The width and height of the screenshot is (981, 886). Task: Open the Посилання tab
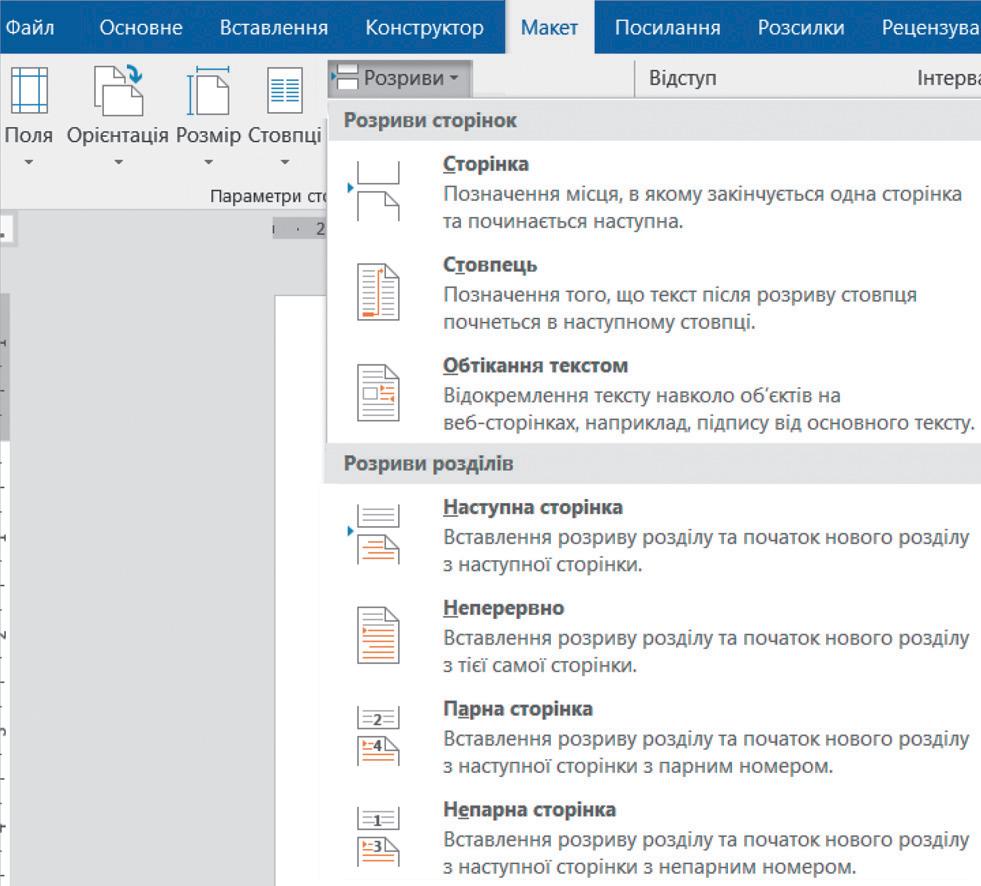(667, 27)
